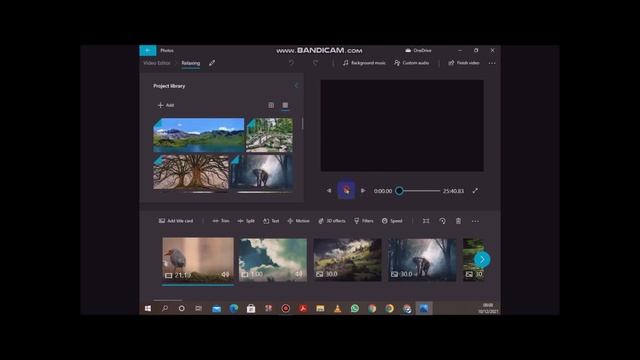Open the Trim tool

[221, 221]
